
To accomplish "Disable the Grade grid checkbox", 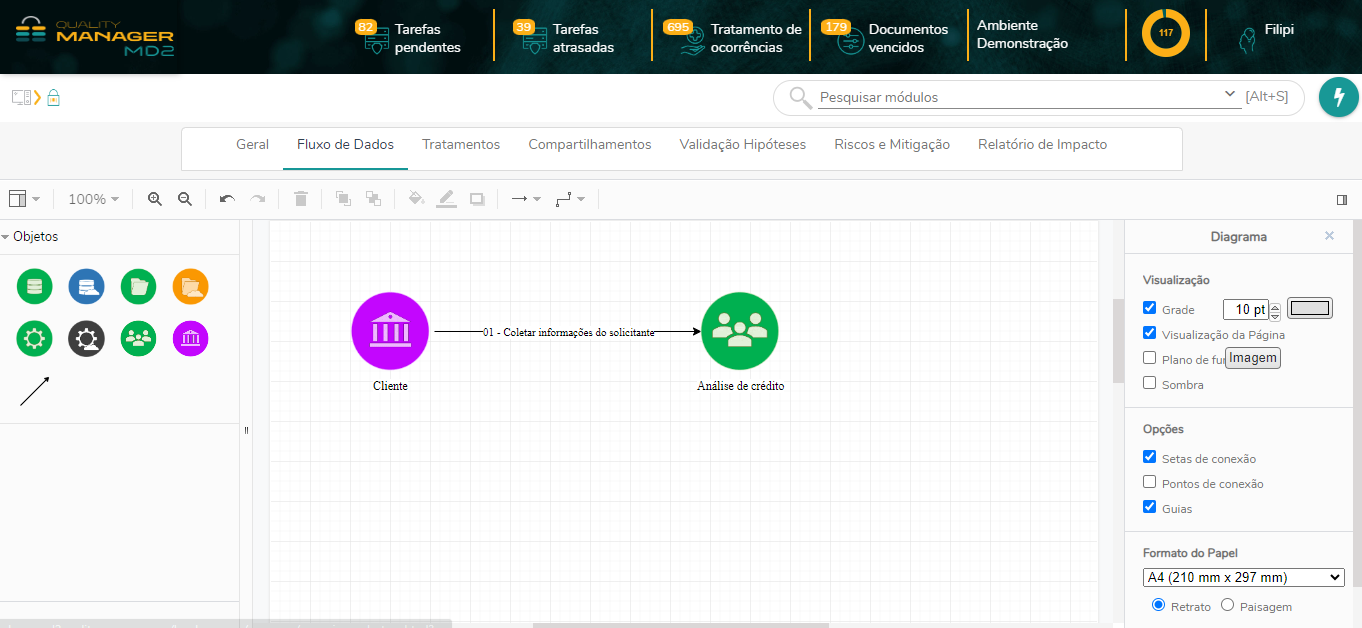I will [x=1150, y=309].
